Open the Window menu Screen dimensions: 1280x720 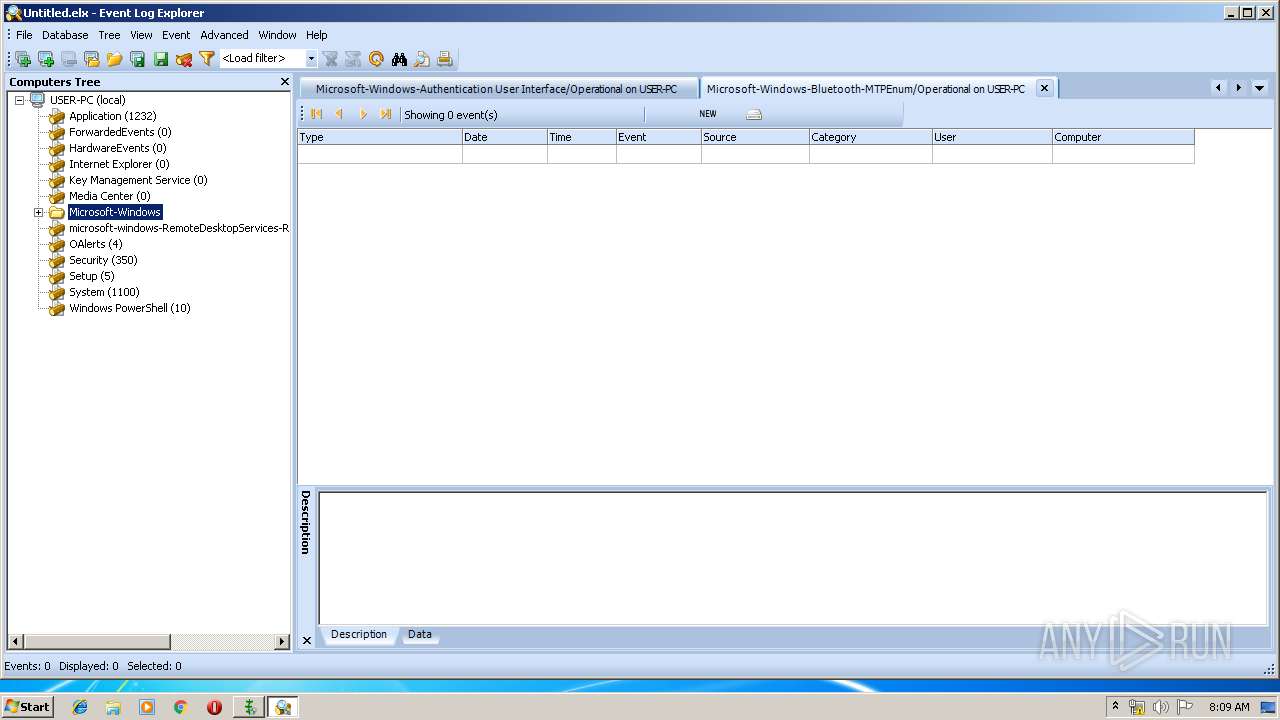(277, 35)
